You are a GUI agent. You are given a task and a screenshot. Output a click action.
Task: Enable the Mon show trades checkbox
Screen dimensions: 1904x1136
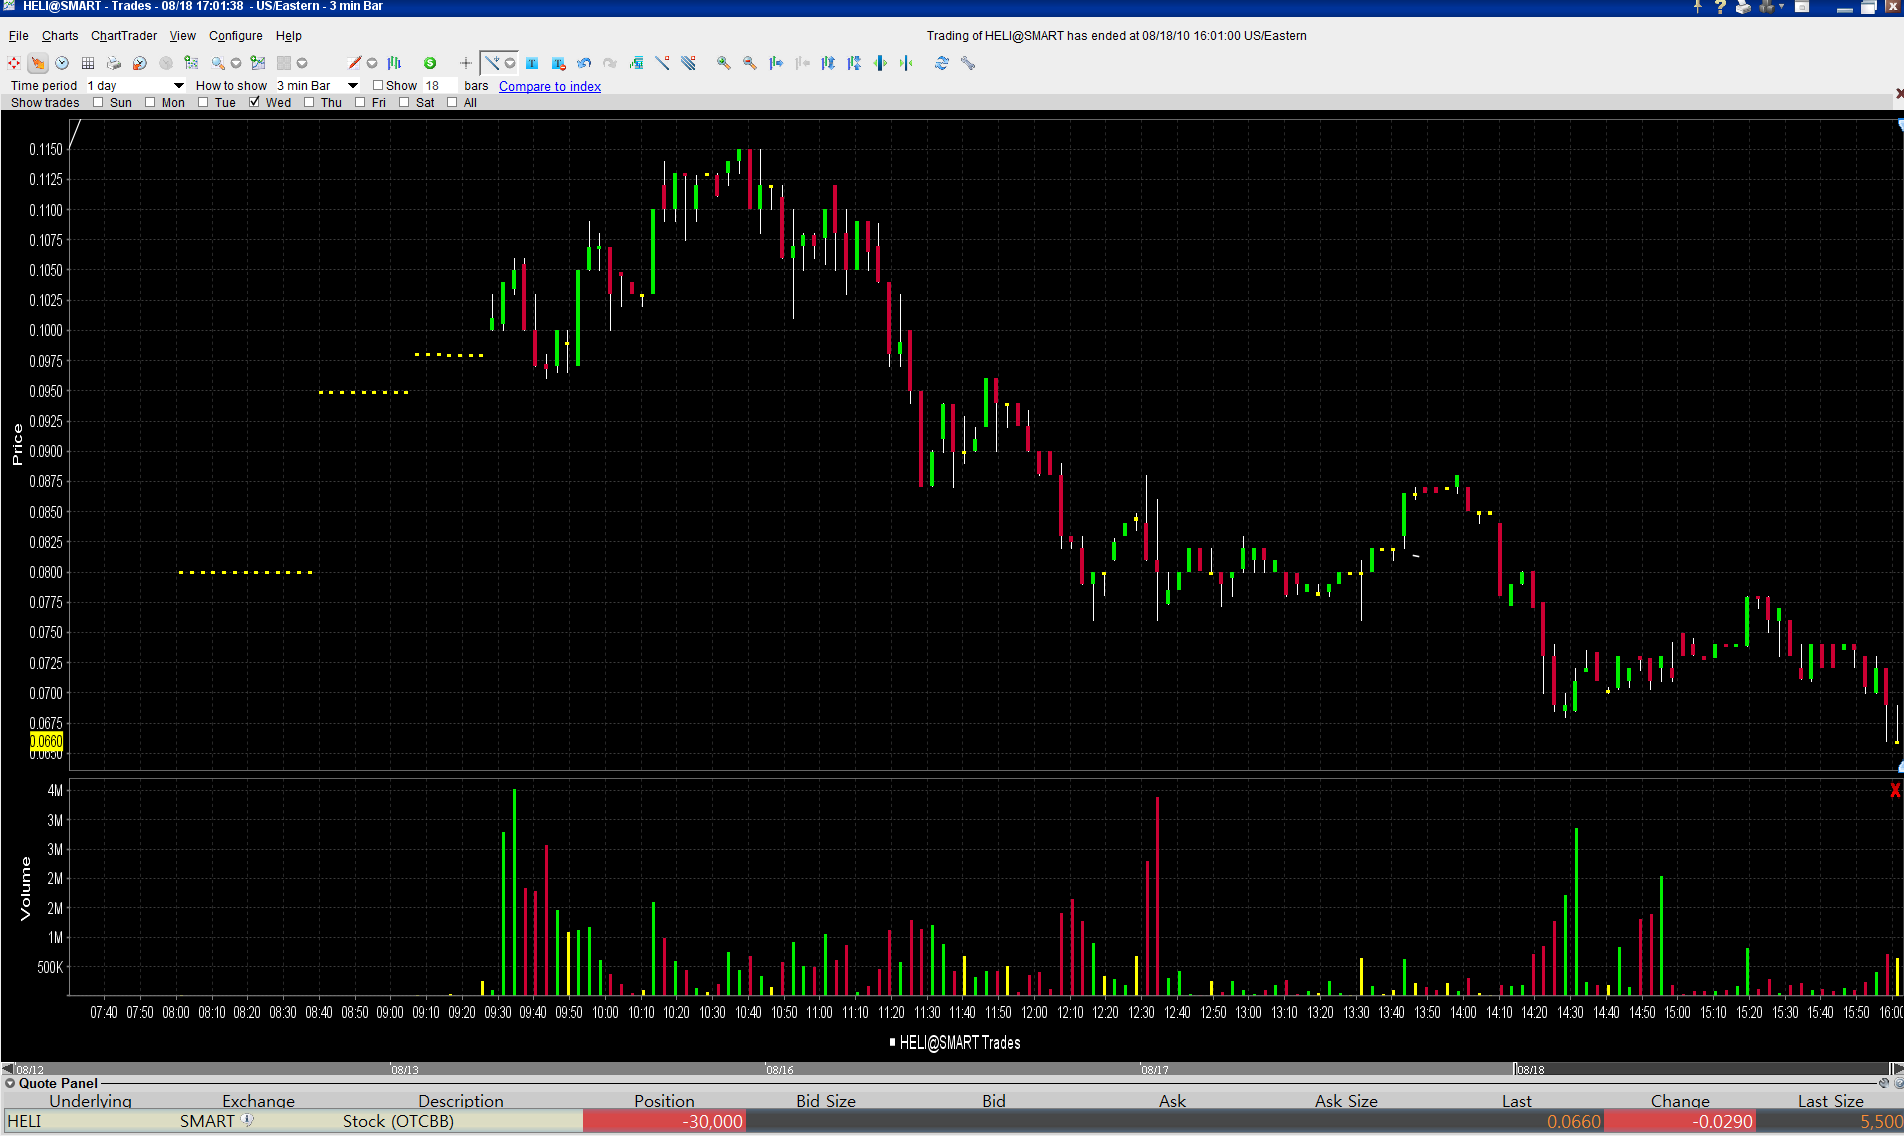click(150, 102)
